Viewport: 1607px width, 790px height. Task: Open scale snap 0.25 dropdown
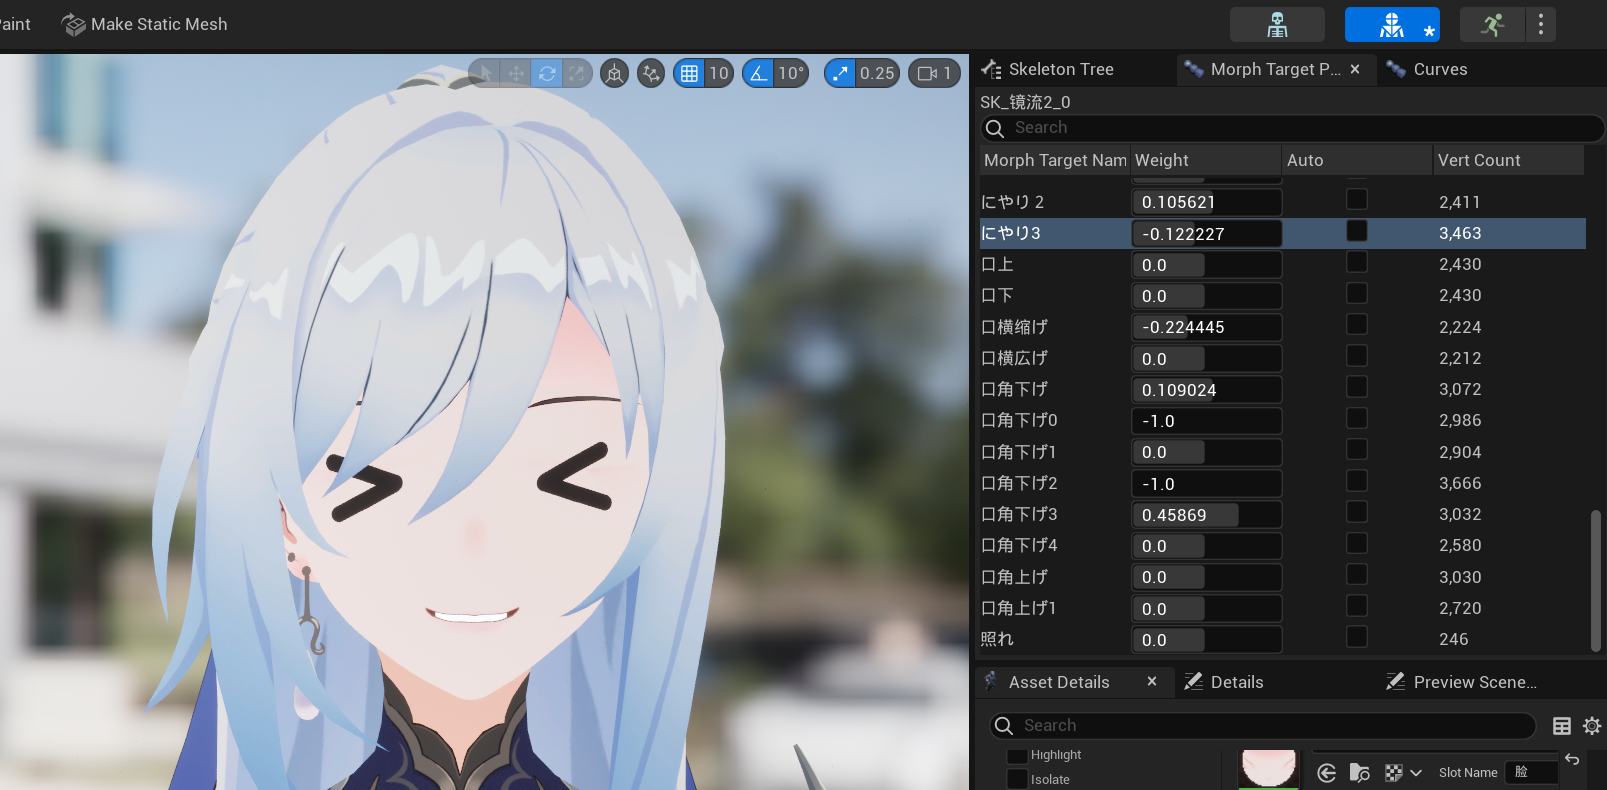(877, 73)
